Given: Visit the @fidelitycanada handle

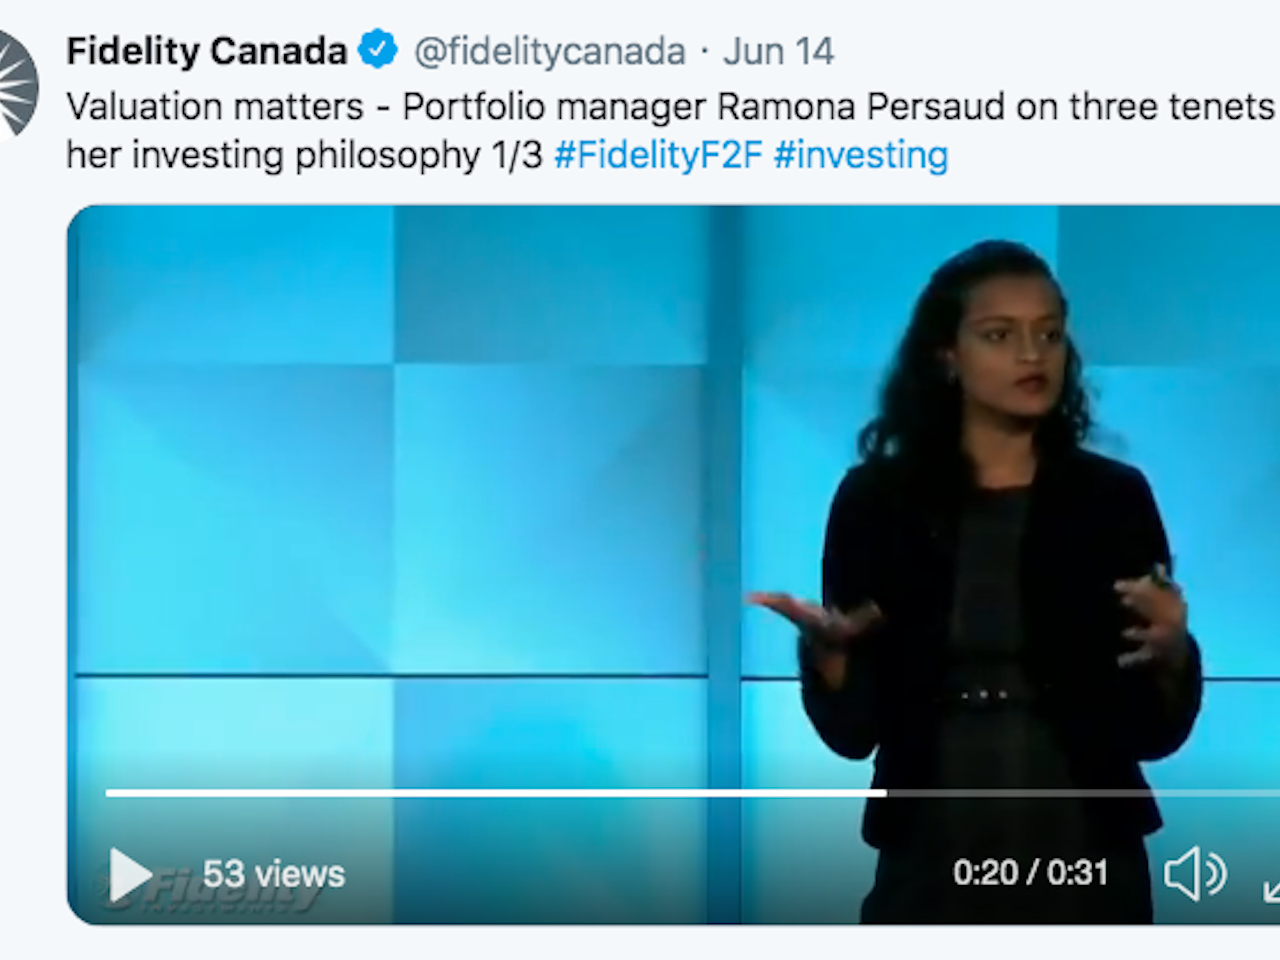Looking at the screenshot, I should [549, 51].
